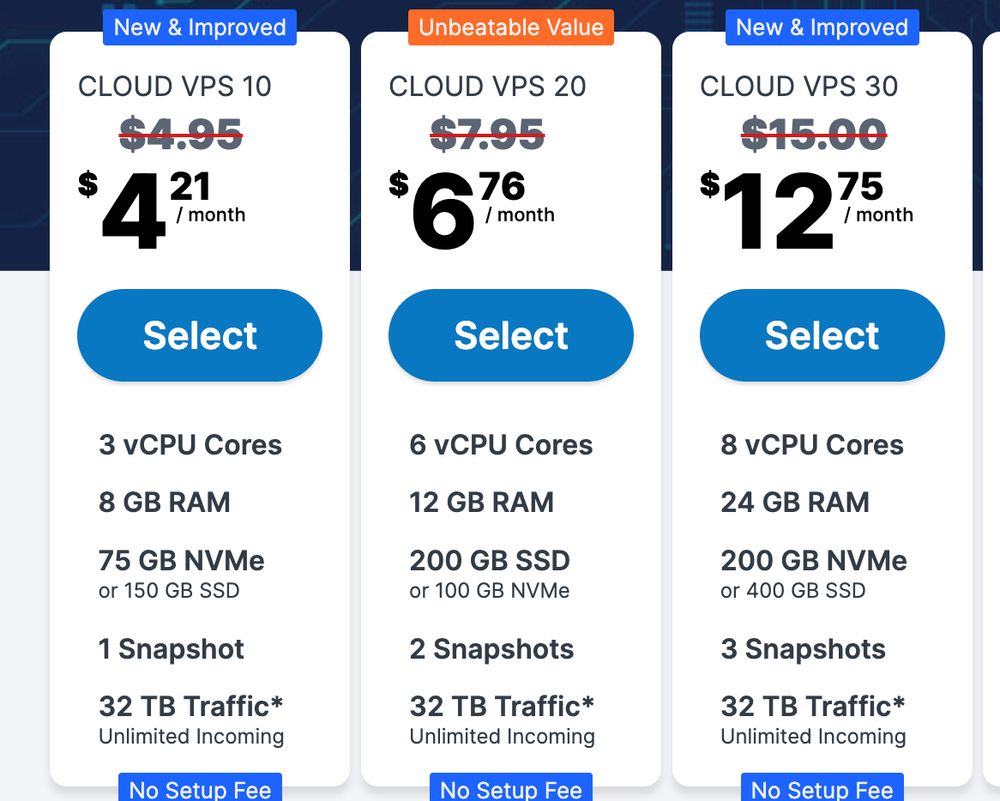Screen dimensions: 1000x801
Task: Click the CLOUD VPS 10 plan title
Action: tap(175, 86)
